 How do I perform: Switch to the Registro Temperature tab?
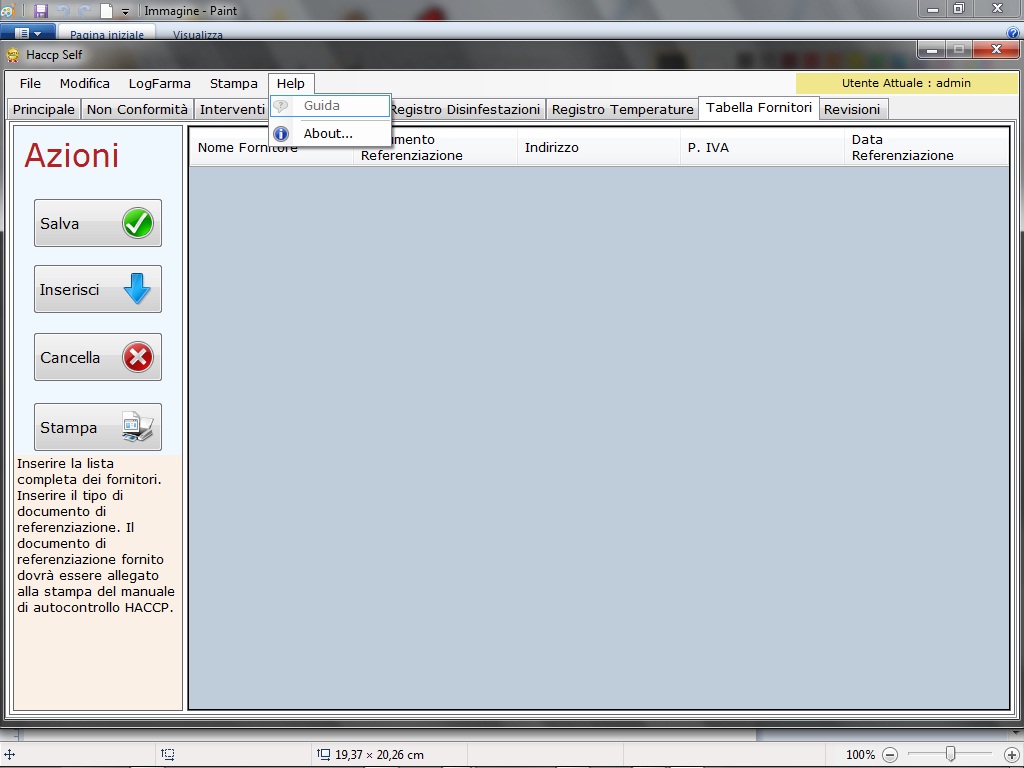622,109
